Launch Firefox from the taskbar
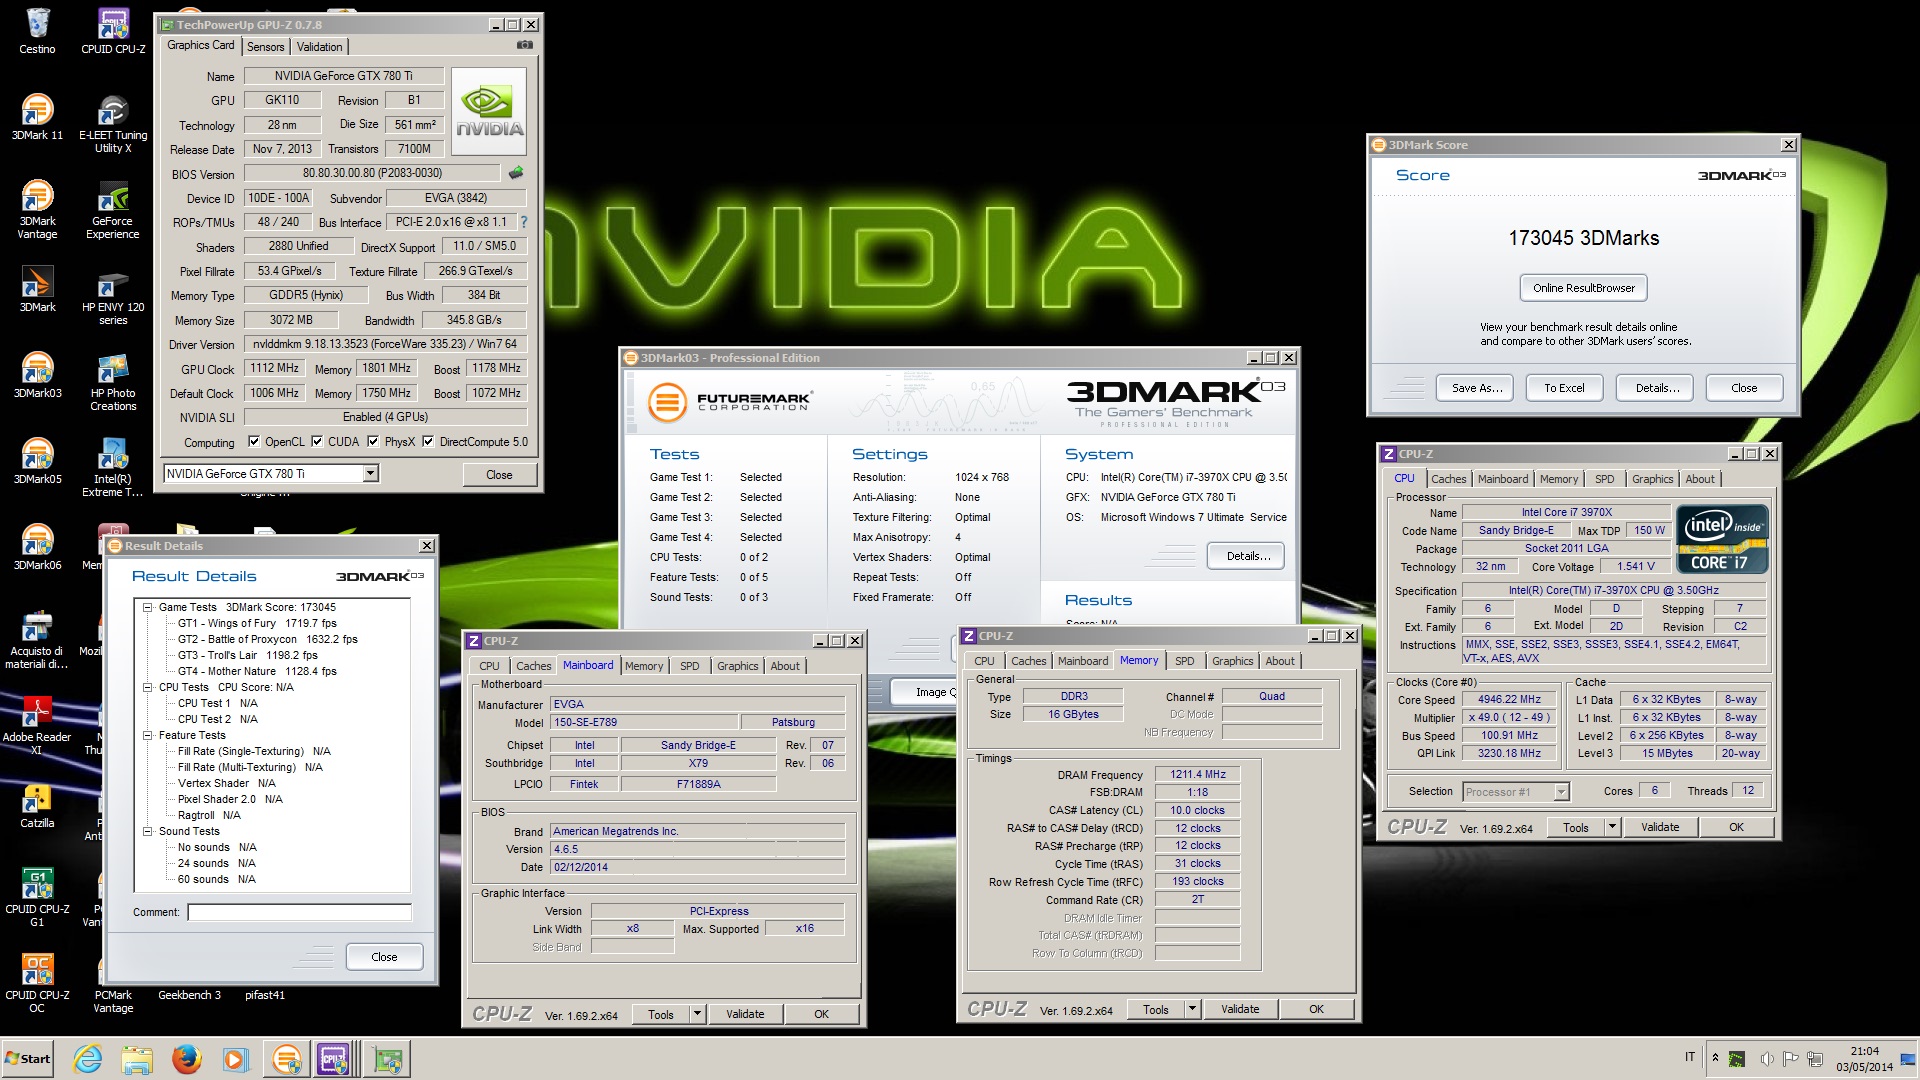Viewport: 1920px width, 1080px height. (x=186, y=1058)
